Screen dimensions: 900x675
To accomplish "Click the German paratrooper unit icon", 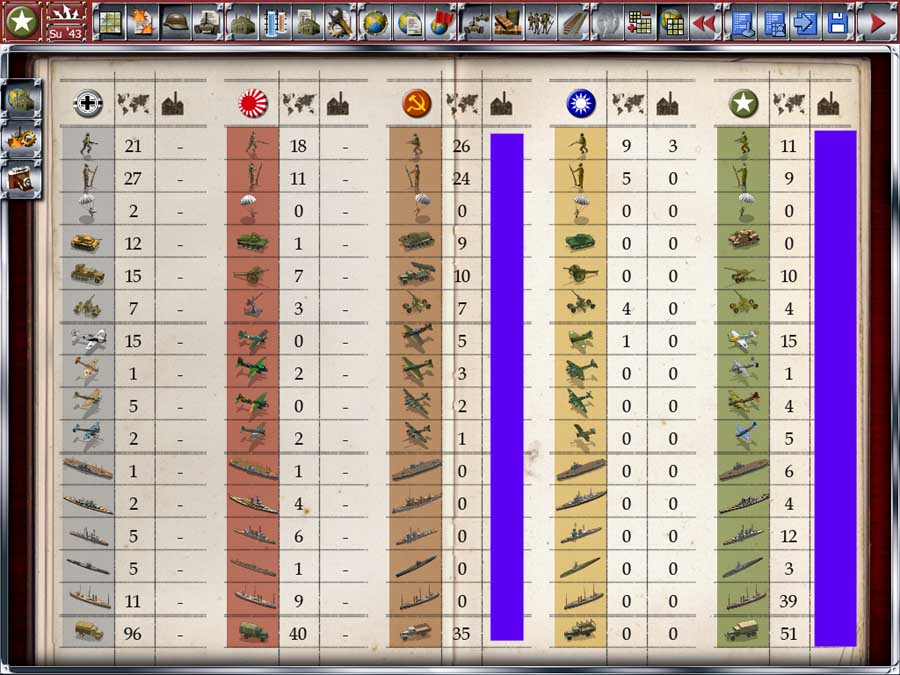I will click(87, 207).
